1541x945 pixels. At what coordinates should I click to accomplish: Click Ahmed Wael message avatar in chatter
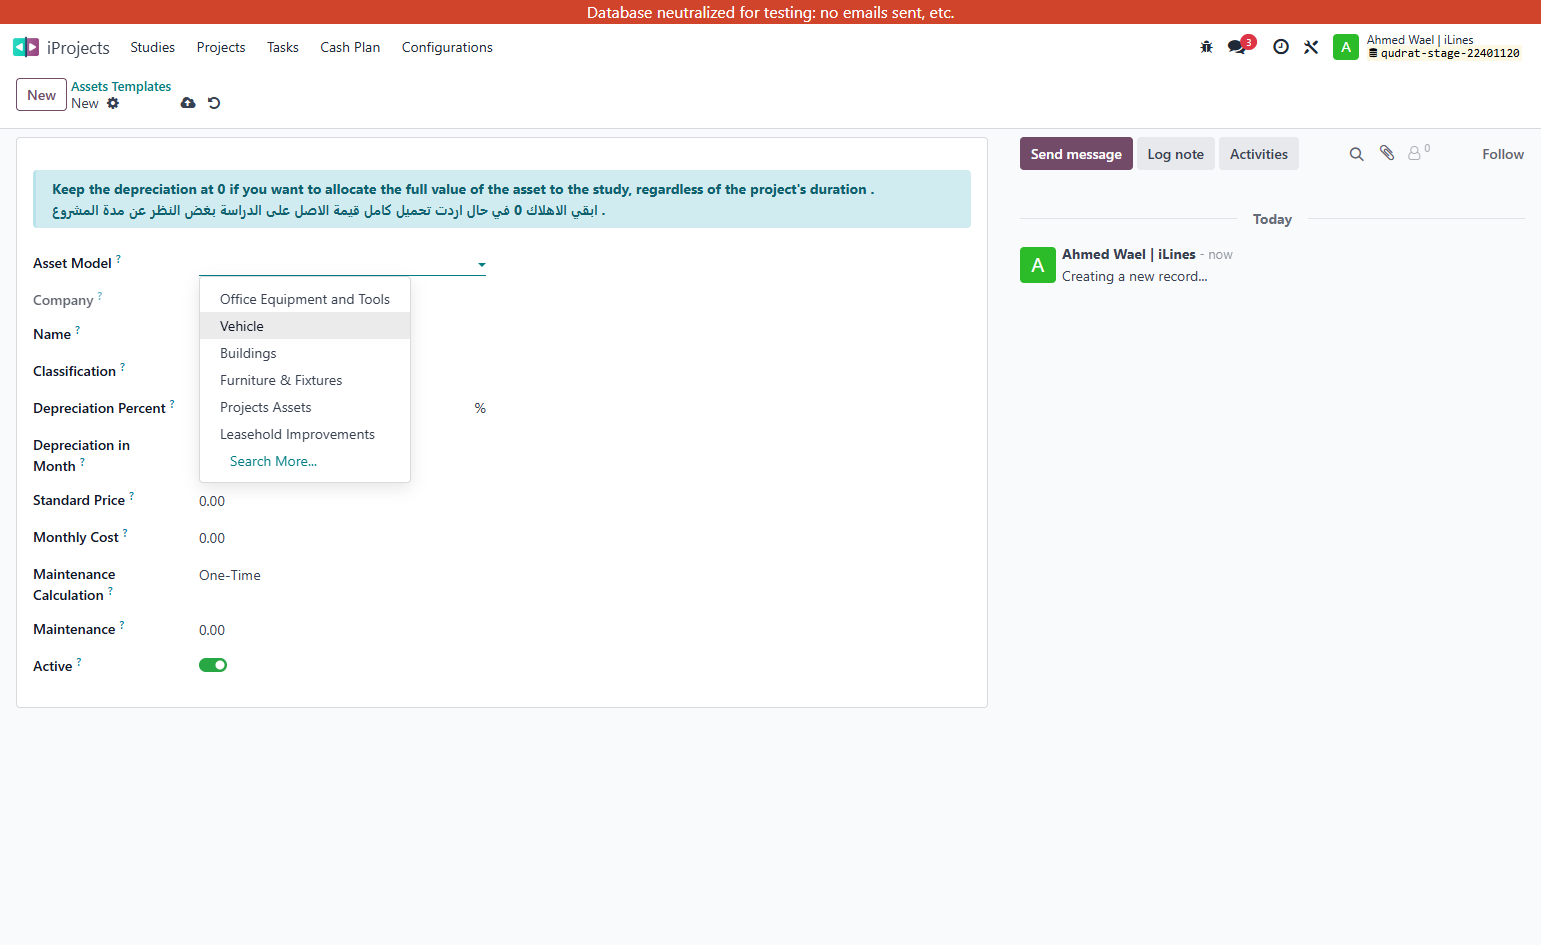(1038, 265)
